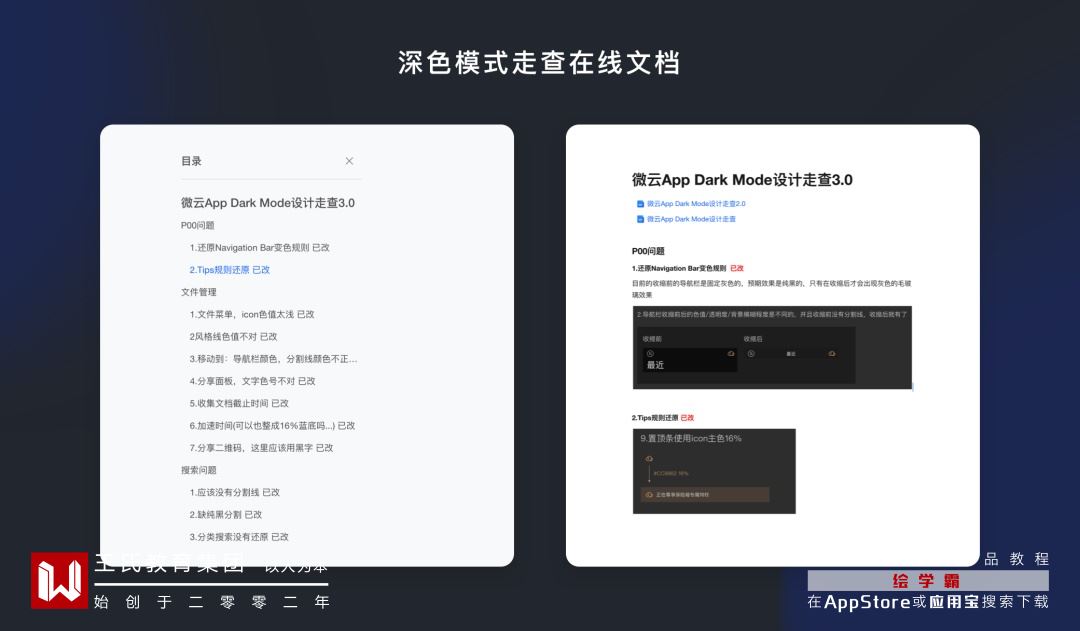The width and height of the screenshot is (1080, 631).
Task: Jump to P00问题 section in outline
Action: (x=198, y=225)
